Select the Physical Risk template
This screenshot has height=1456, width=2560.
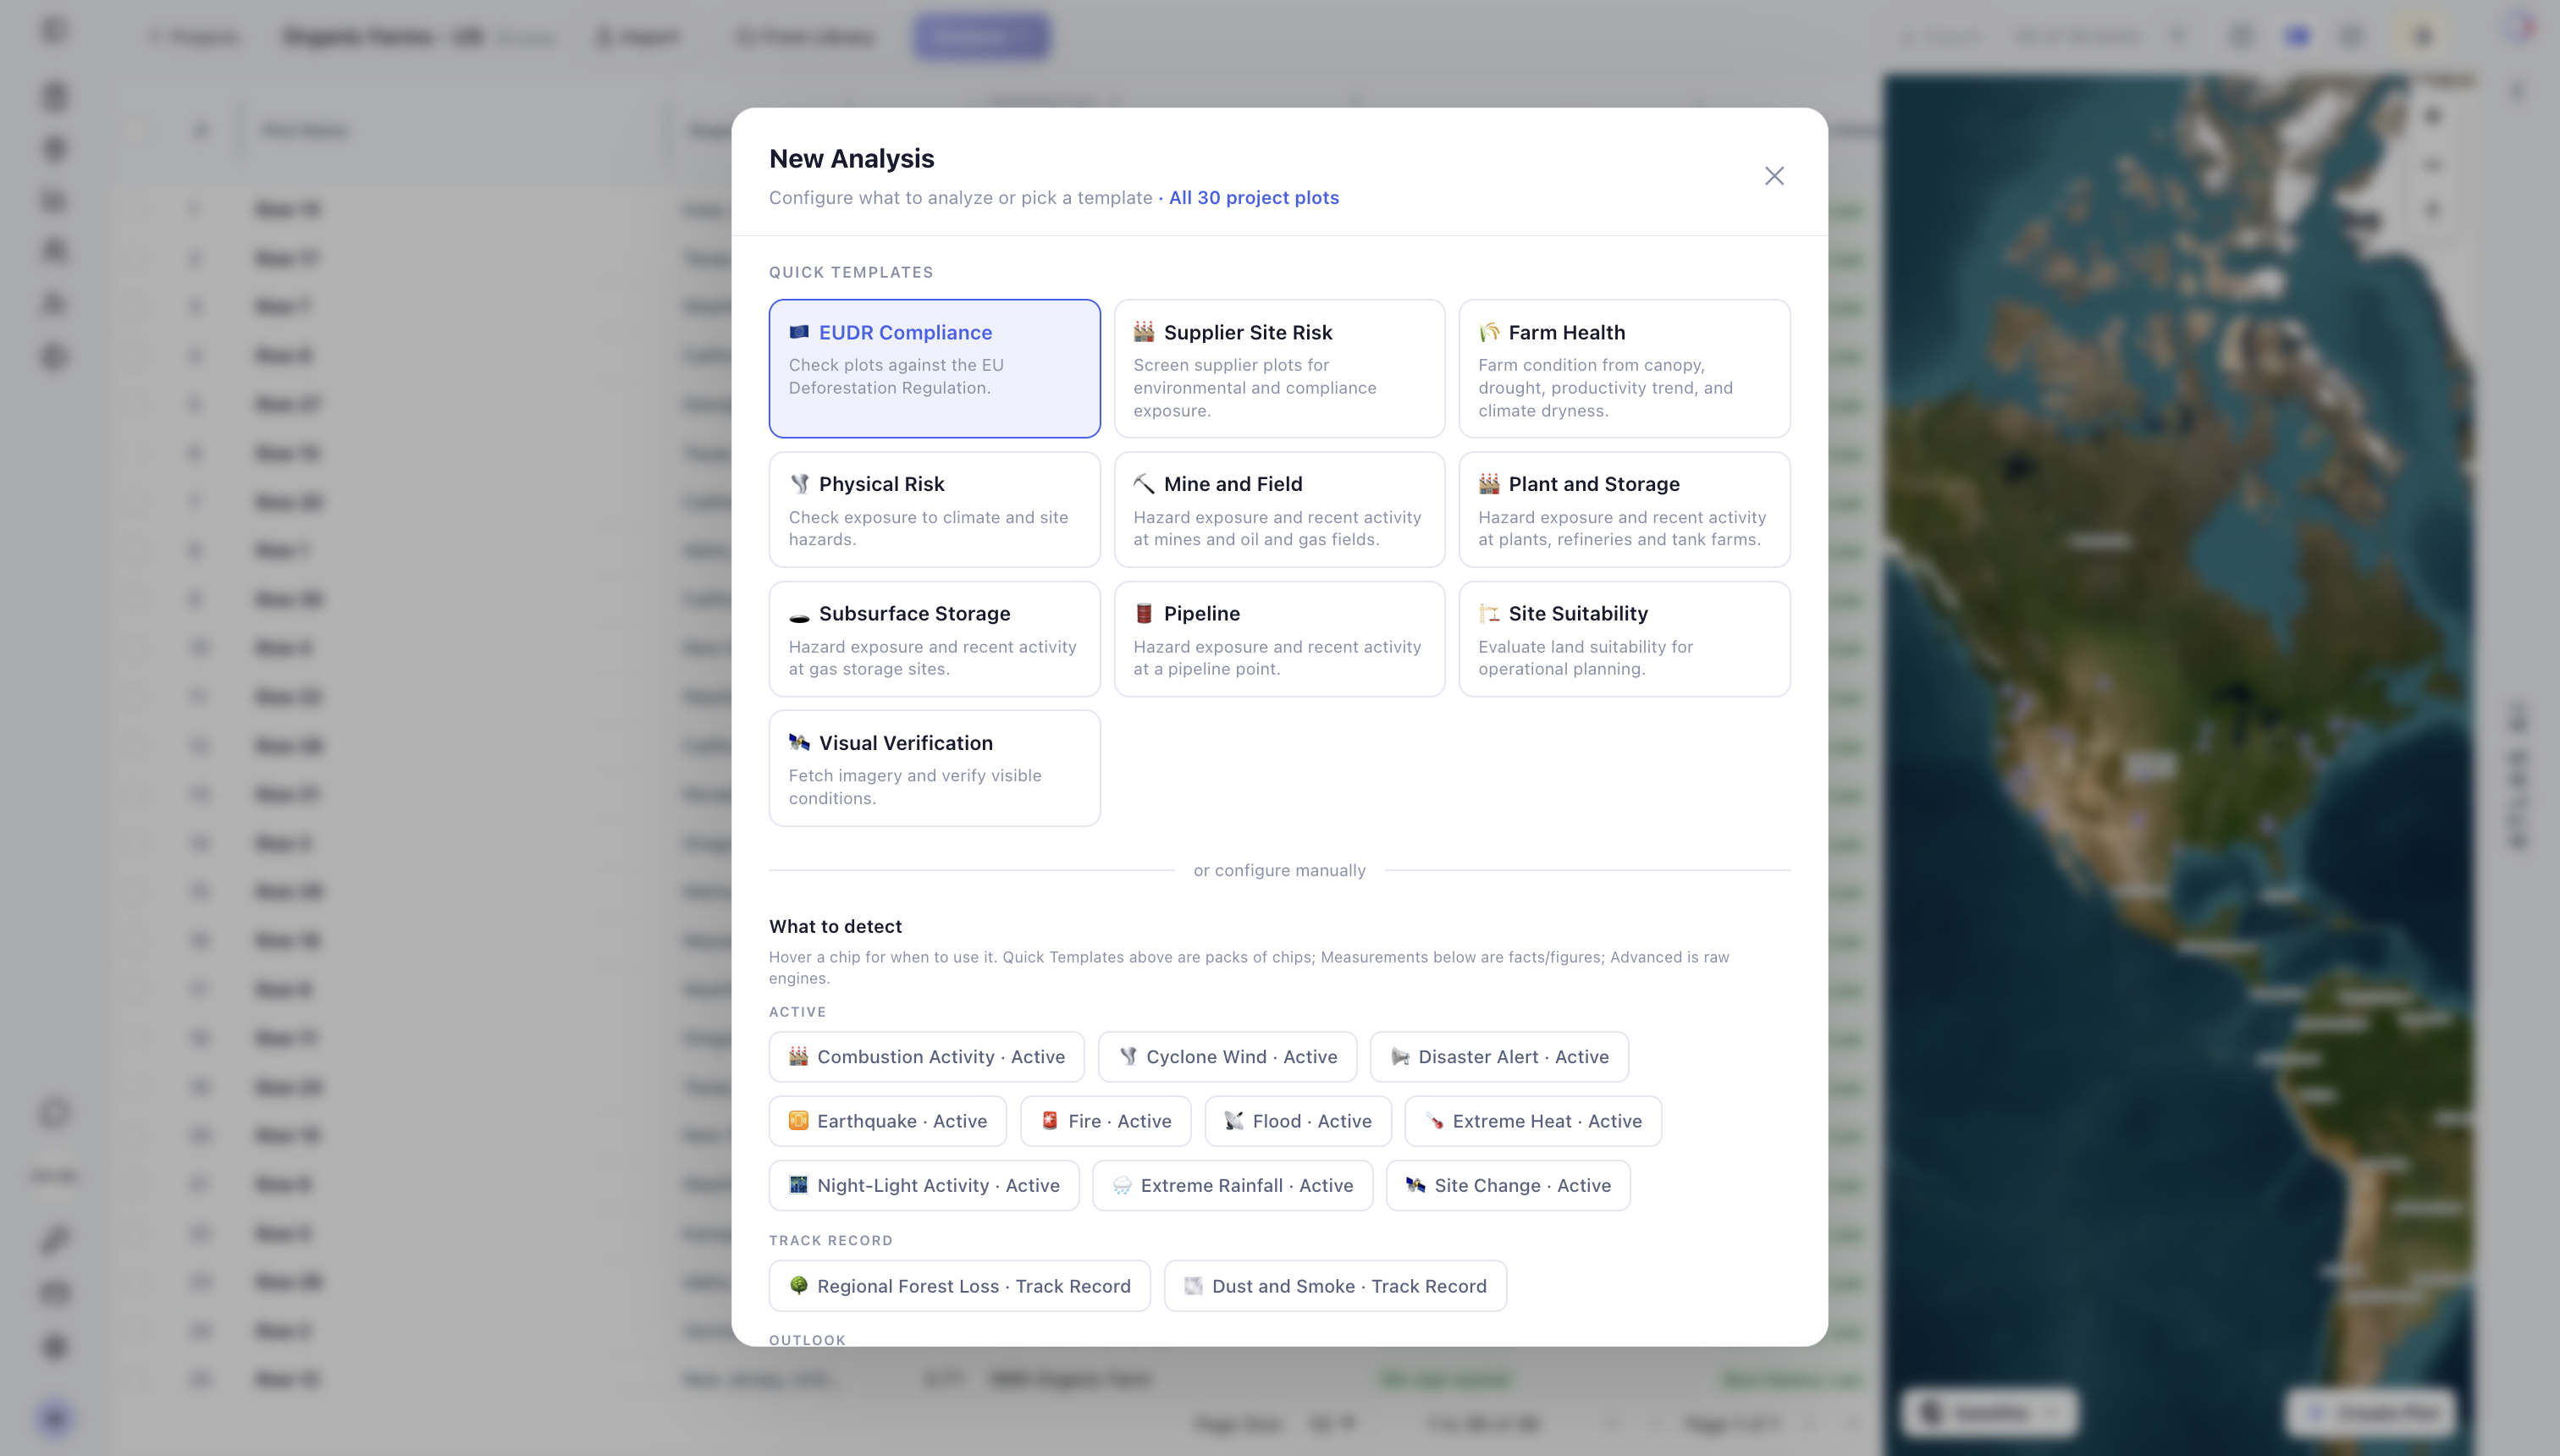(x=934, y=509)
